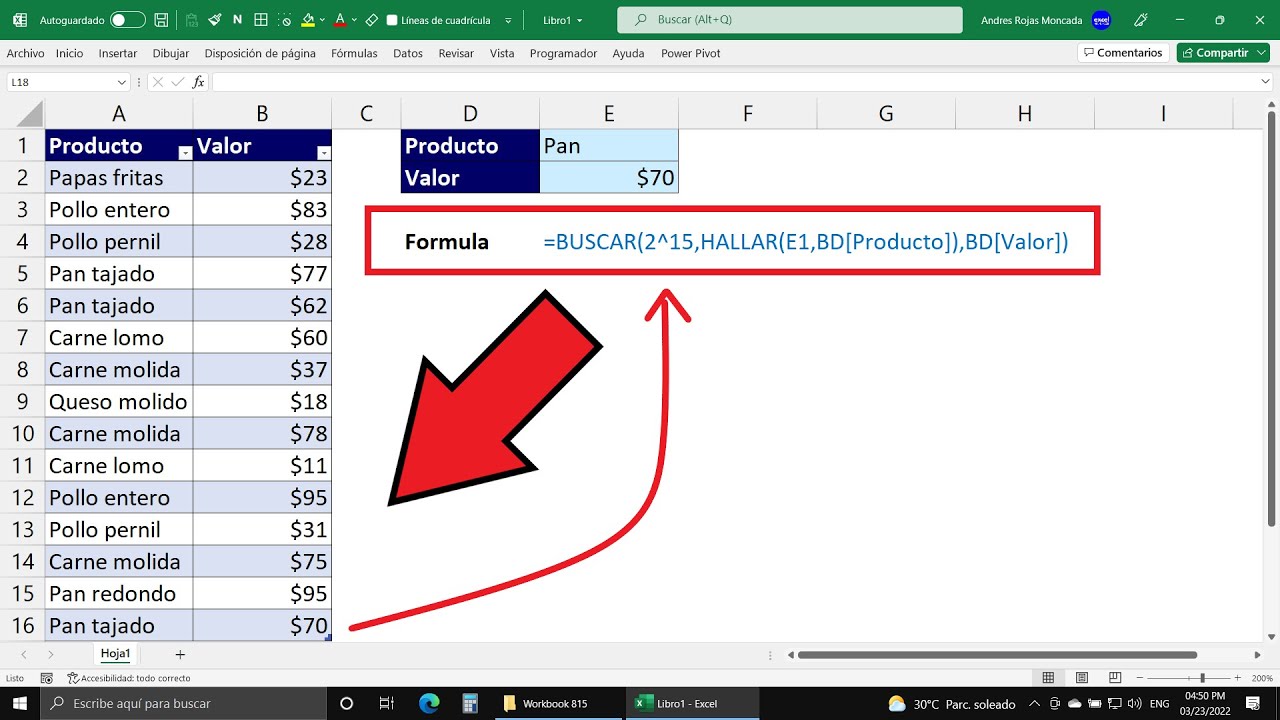Switch to the Dibujar tab
Screen dimensions: 1280x720
[x=171, y=53]
